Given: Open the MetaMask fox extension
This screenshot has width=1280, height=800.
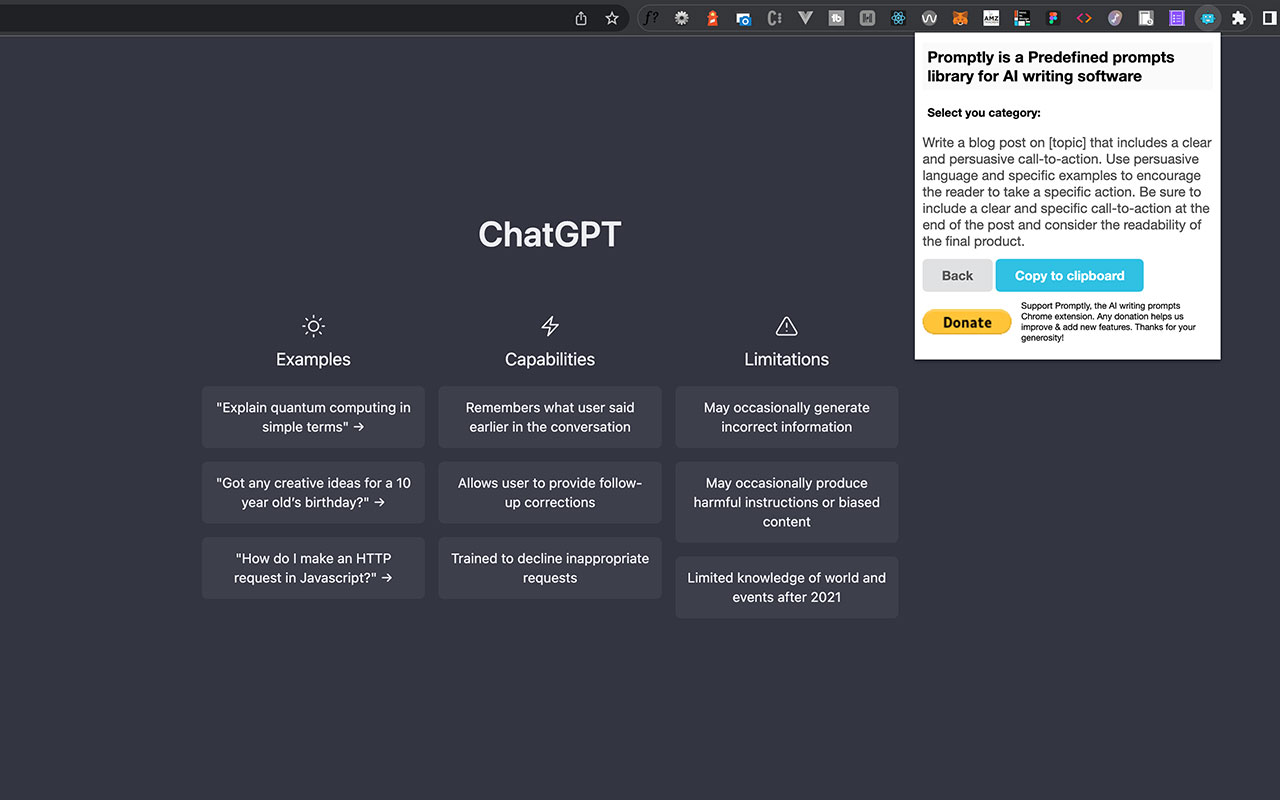Looking at the screenshot, I should tap(960, 18).
